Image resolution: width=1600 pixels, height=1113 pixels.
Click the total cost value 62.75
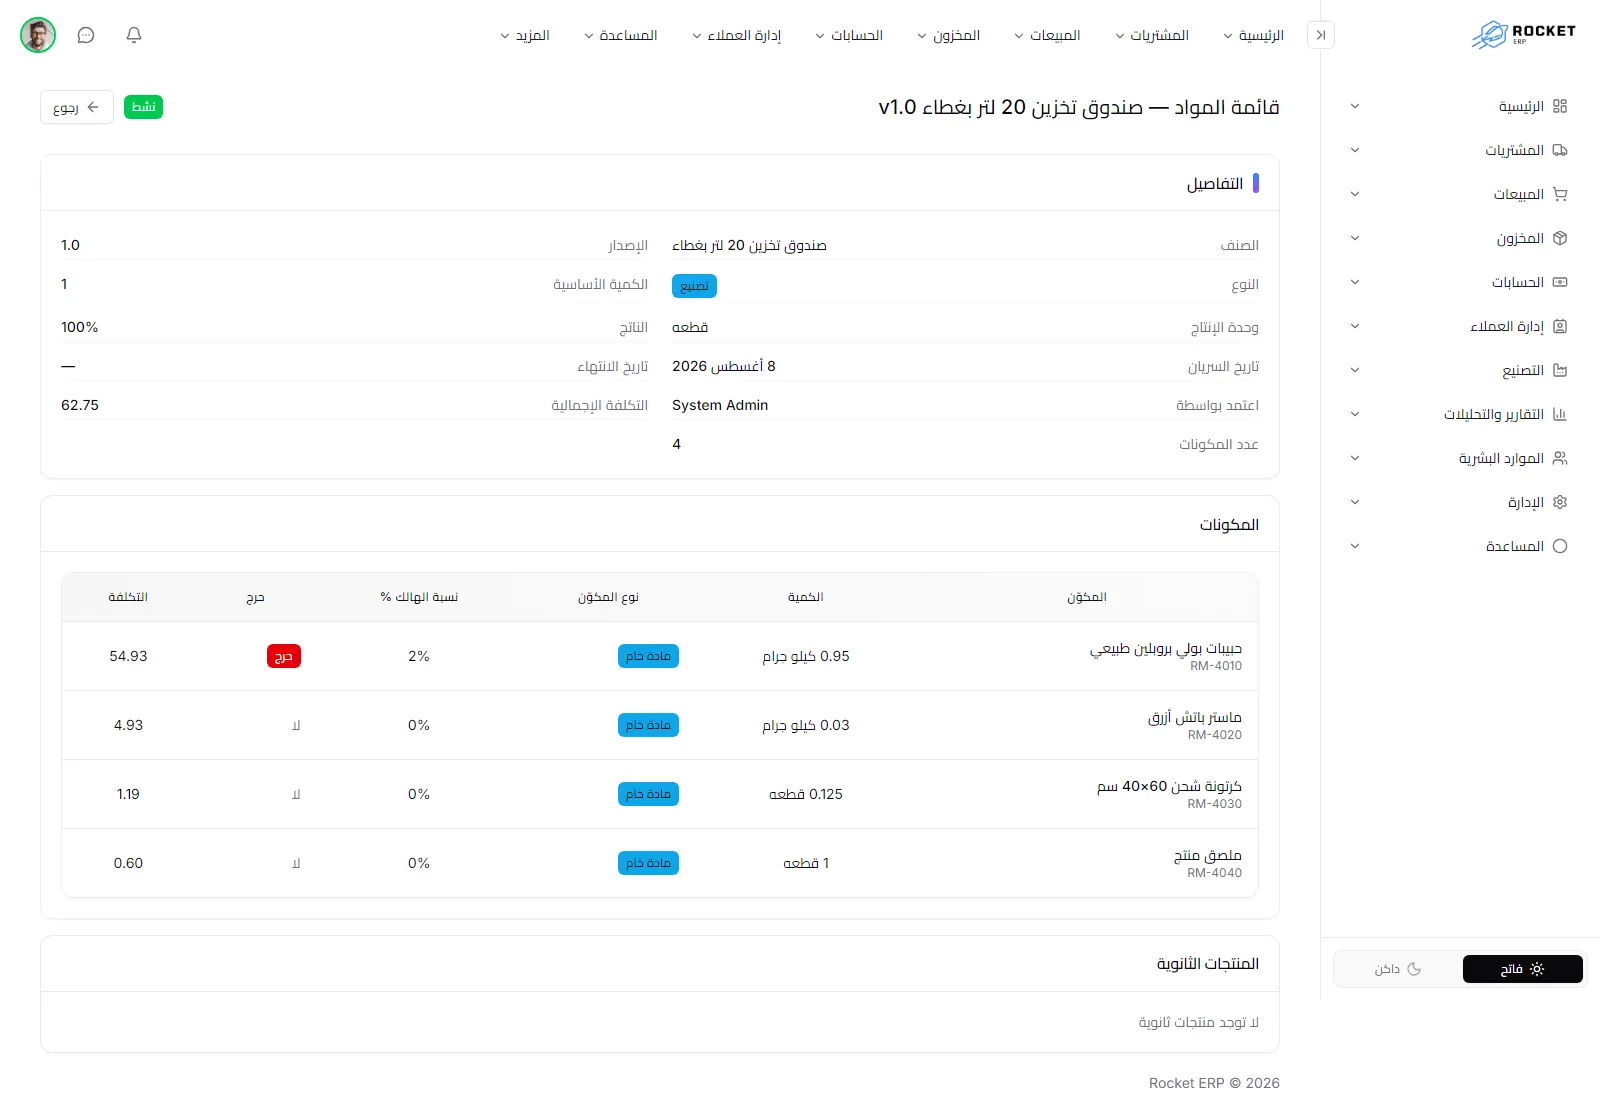(80, 405)
